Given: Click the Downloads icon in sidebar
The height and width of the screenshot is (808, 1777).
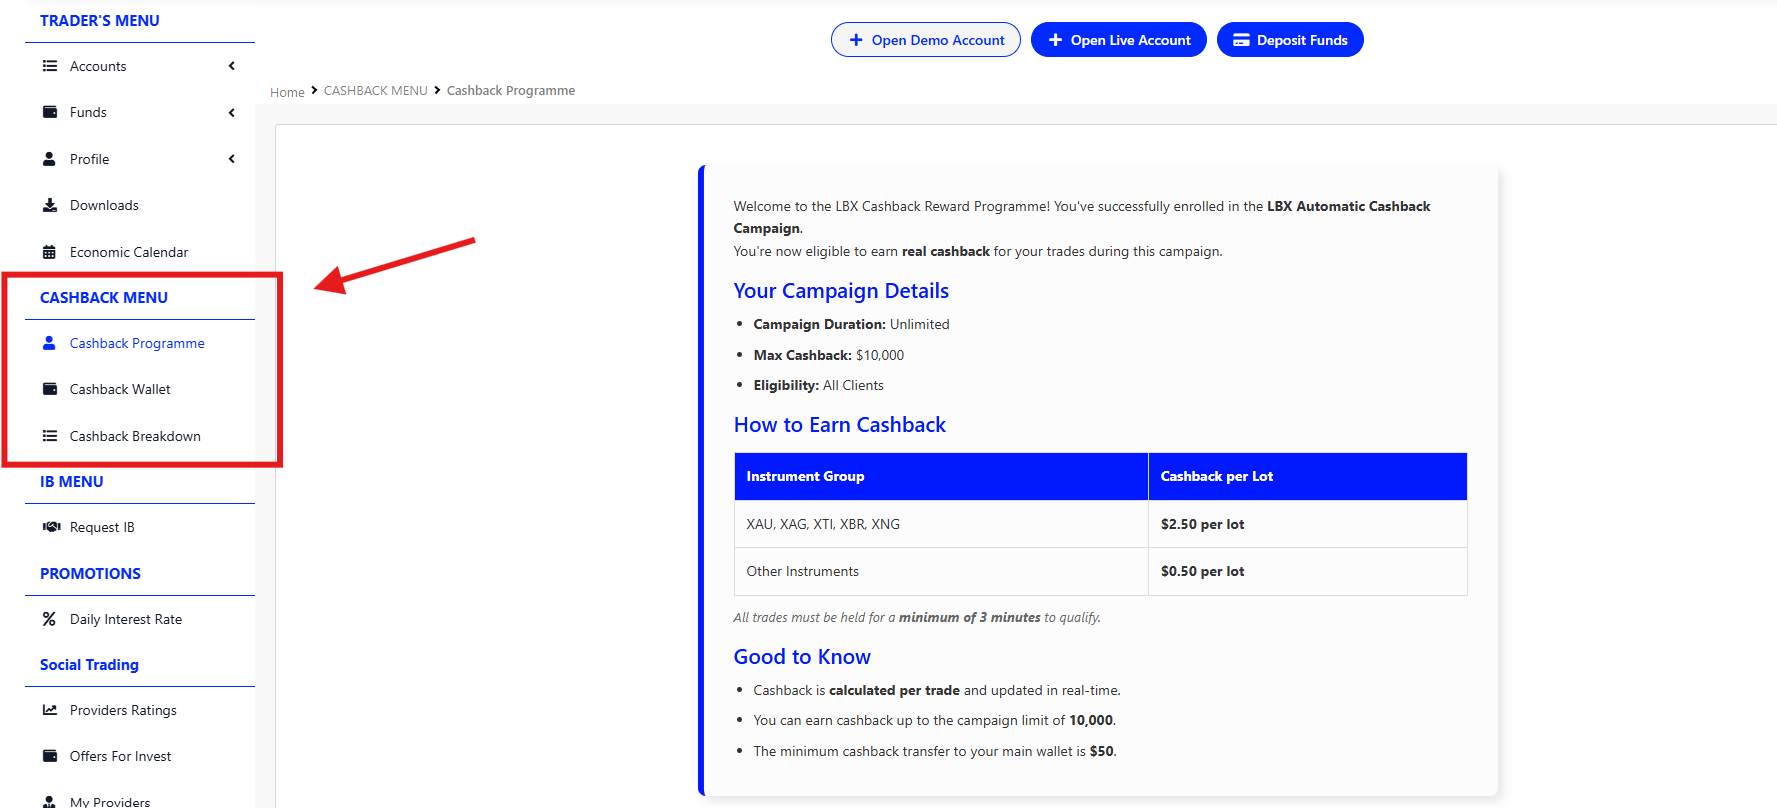Looking at the screenshot, I should tap(50, 205).
